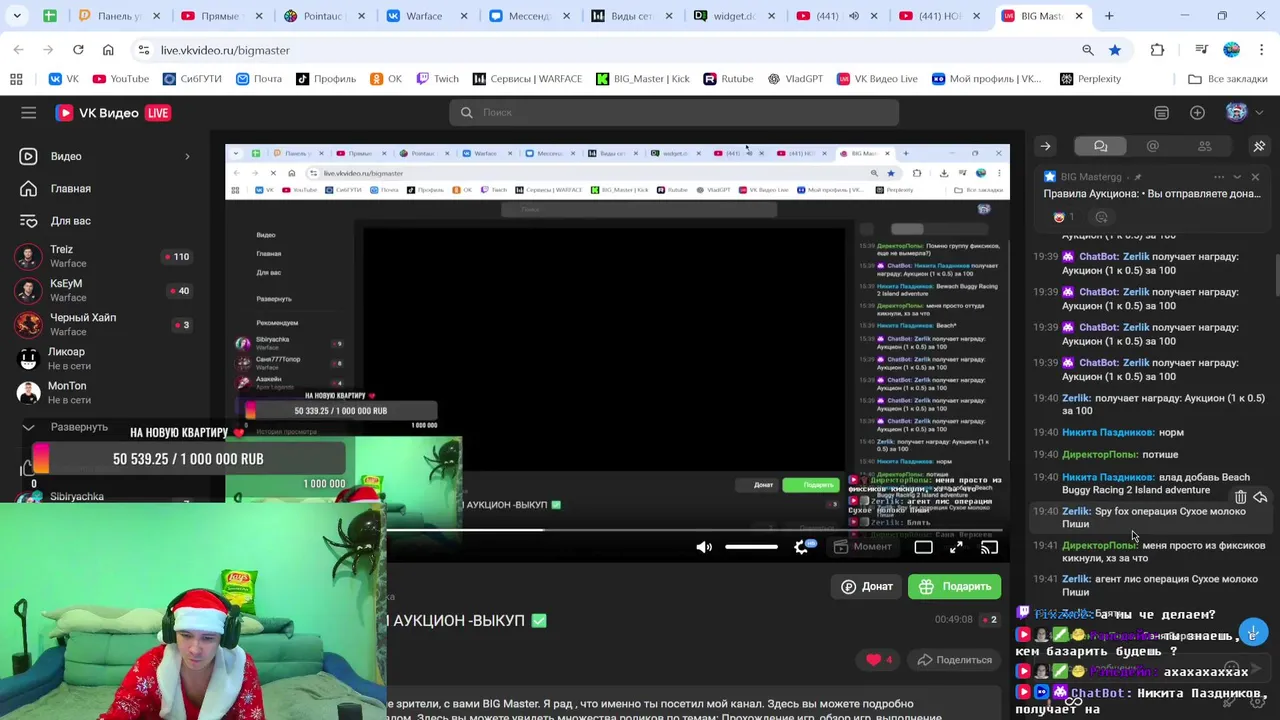Click the clown reaction on pinned message
Image resolution: width=1280 pixels, height=720 pixels.
(x=1064, y=217)
